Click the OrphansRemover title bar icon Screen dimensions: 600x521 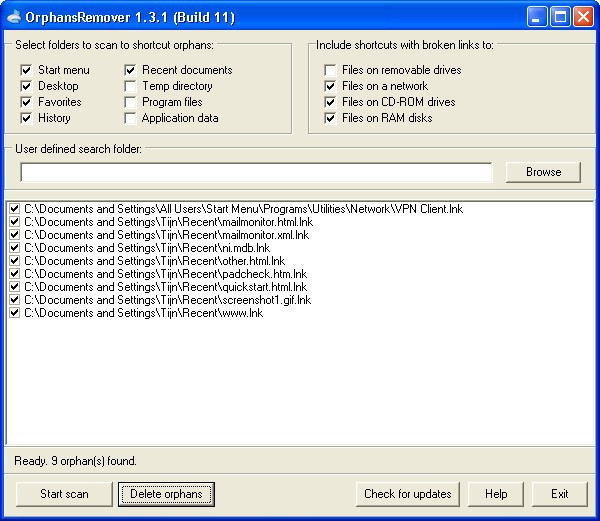click(14, 17)
